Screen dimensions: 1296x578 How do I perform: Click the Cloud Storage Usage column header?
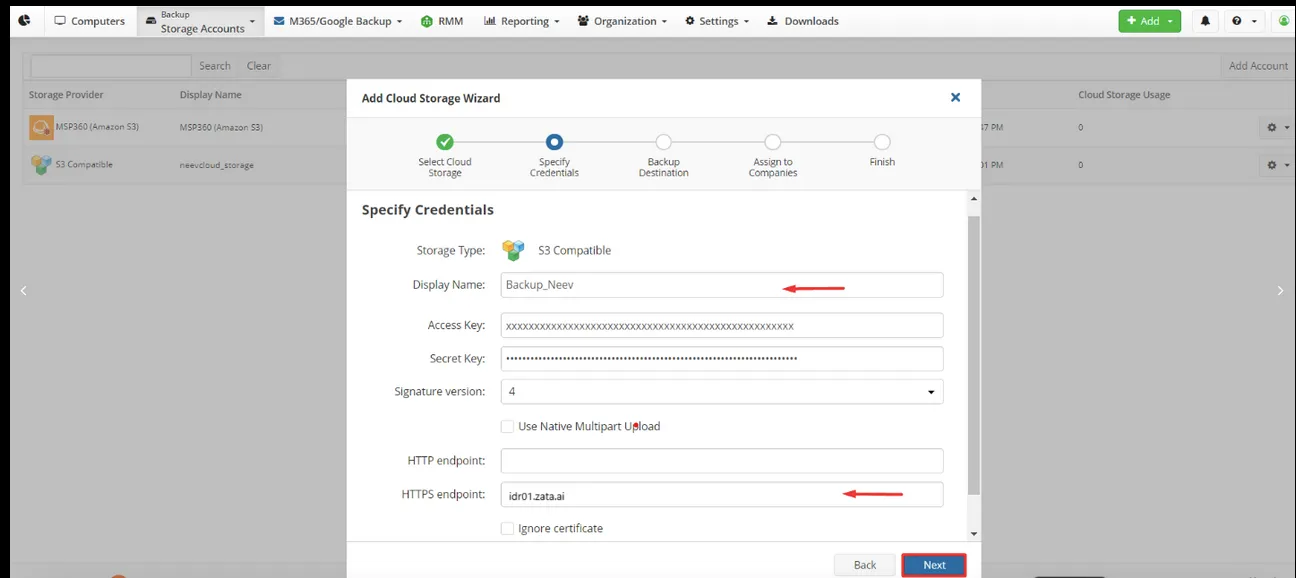coord(1124,95)
